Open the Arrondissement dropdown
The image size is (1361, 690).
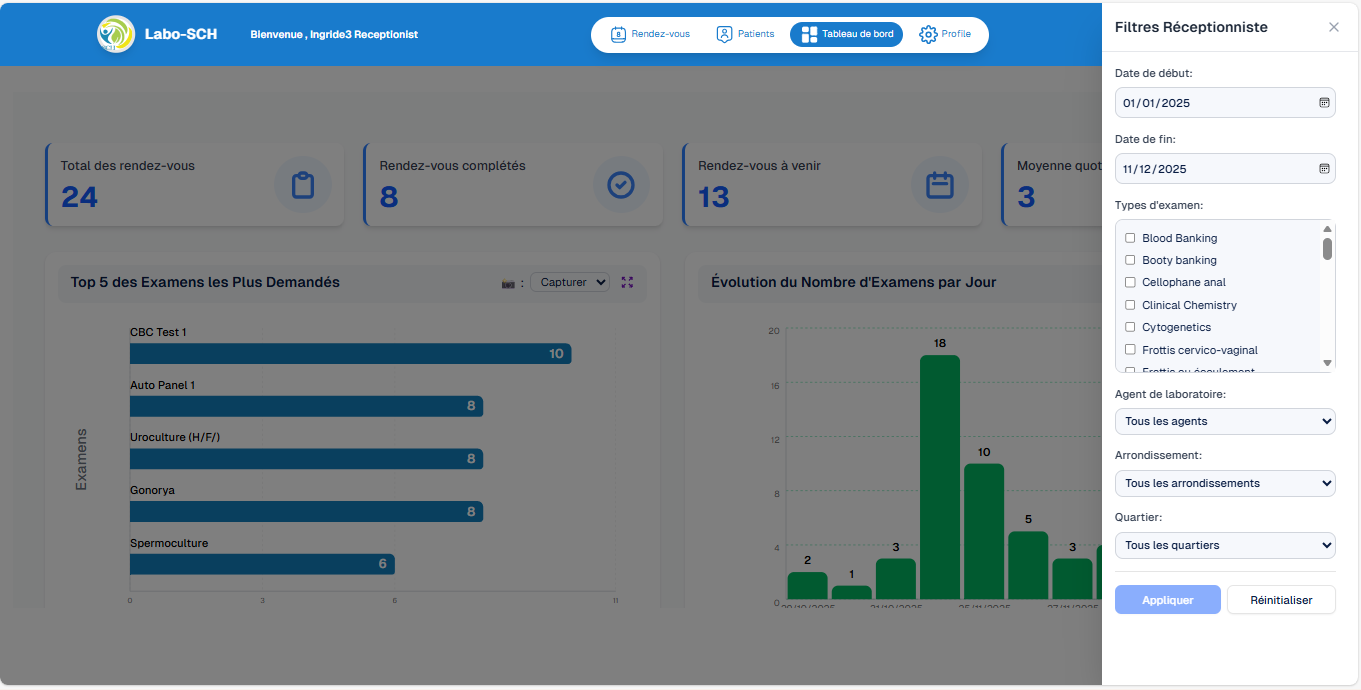pos(1224,483)
